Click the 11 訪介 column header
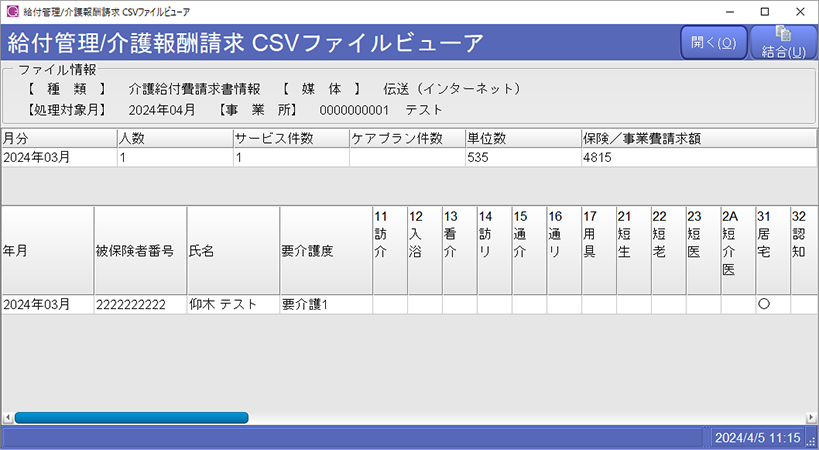Image resolution: width=819 pixels, height=450 pixels. pyautogui.click(x=390, y=251)
